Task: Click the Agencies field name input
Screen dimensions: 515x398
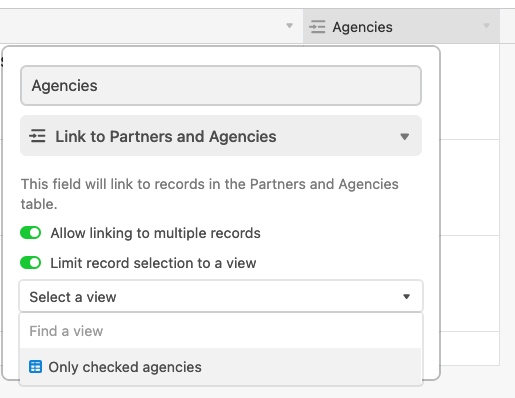Action: [x=221, y=85]
